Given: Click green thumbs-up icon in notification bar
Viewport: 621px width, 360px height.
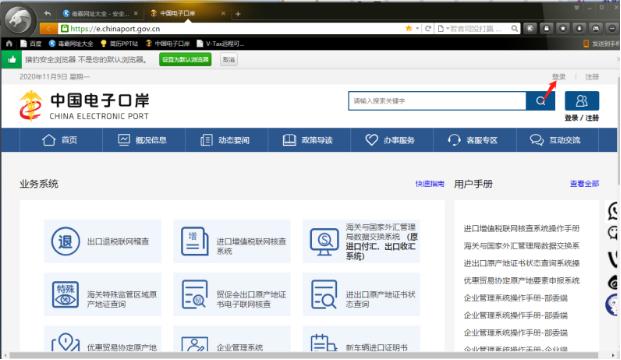Looking at the screenshot, I should [x=11, y=60].
